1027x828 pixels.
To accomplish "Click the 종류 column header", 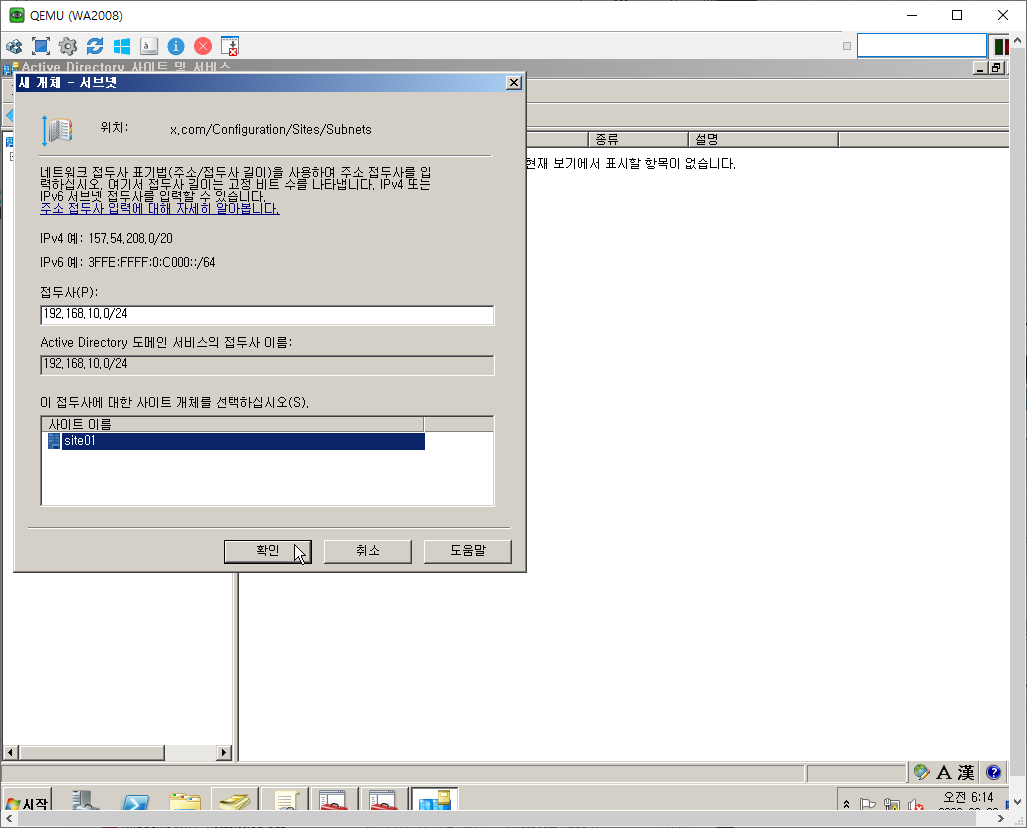I will (639, 140).
